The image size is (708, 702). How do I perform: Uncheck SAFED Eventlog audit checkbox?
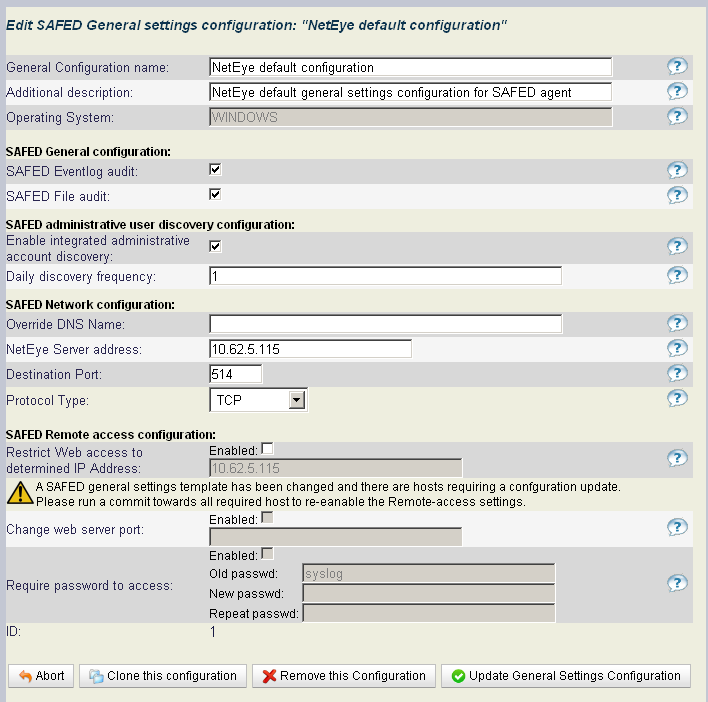215,170
